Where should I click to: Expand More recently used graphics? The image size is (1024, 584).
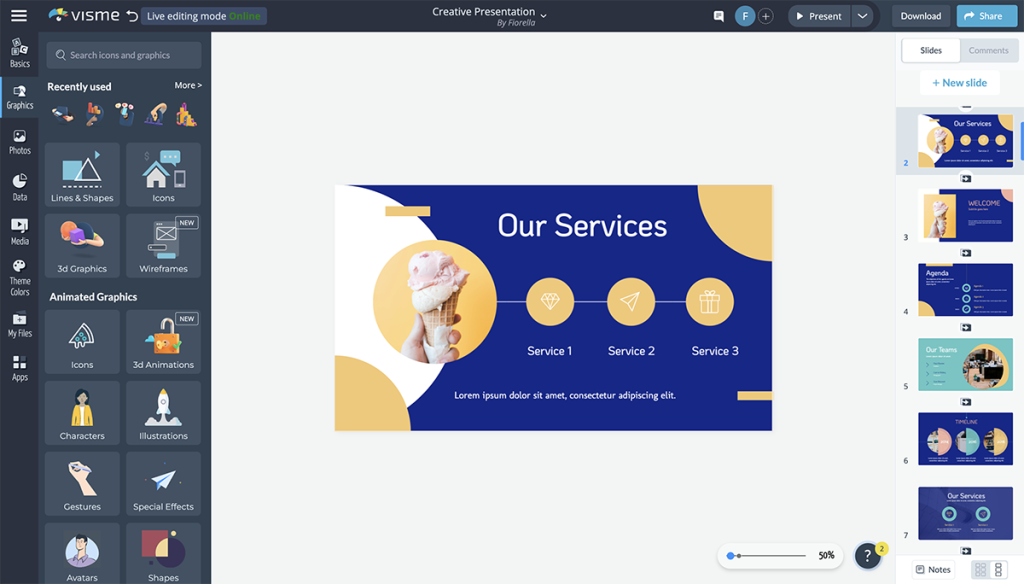coord(188,86)
